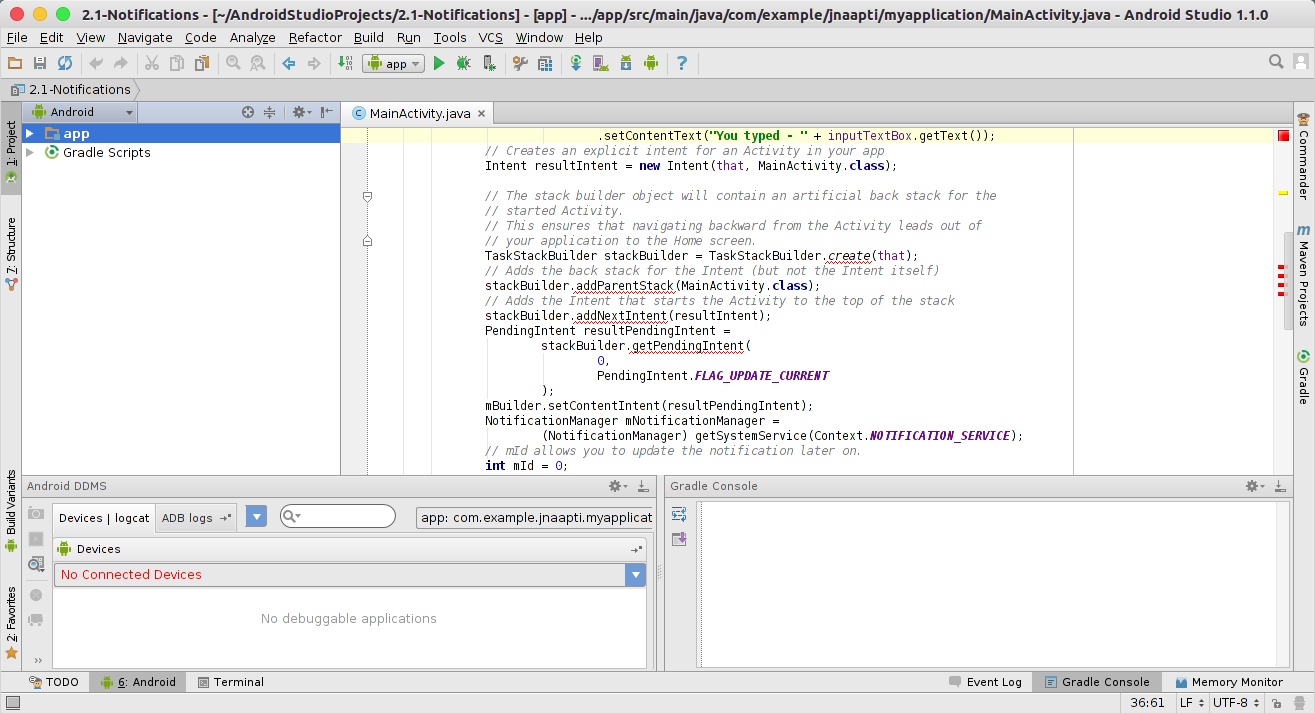
Task: Open Project Structure toolbar icon
Action: (520, 63)
